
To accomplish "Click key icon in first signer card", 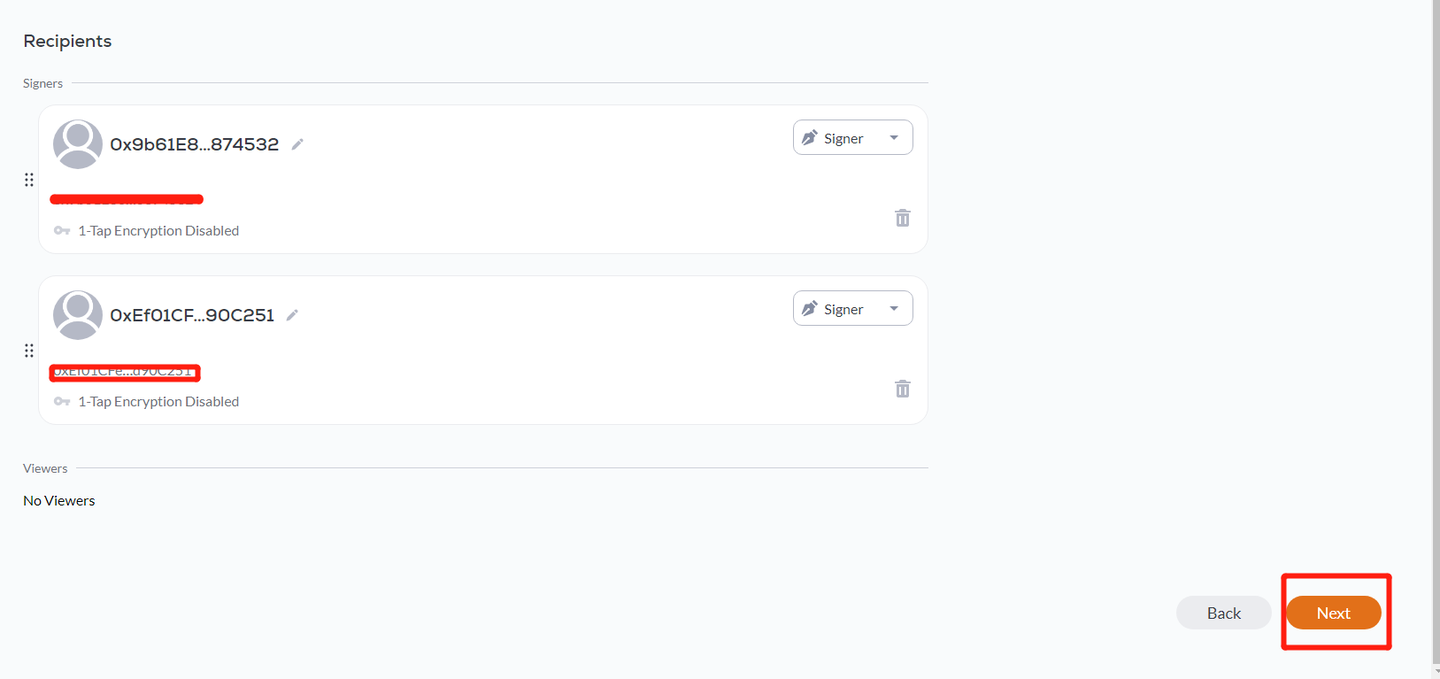I will pyautogui.click(x=62, y=231).
